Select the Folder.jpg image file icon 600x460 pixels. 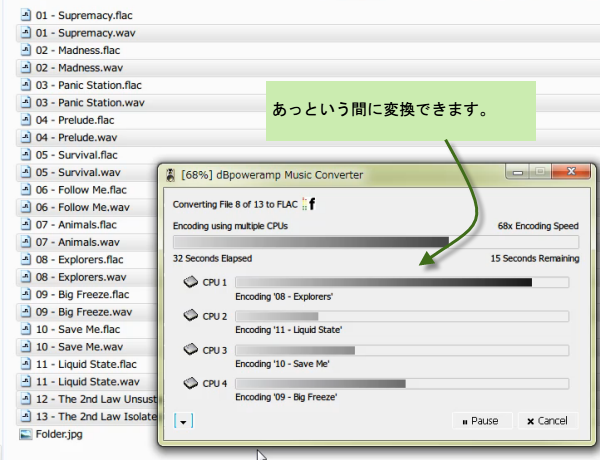tap(25, 435)
